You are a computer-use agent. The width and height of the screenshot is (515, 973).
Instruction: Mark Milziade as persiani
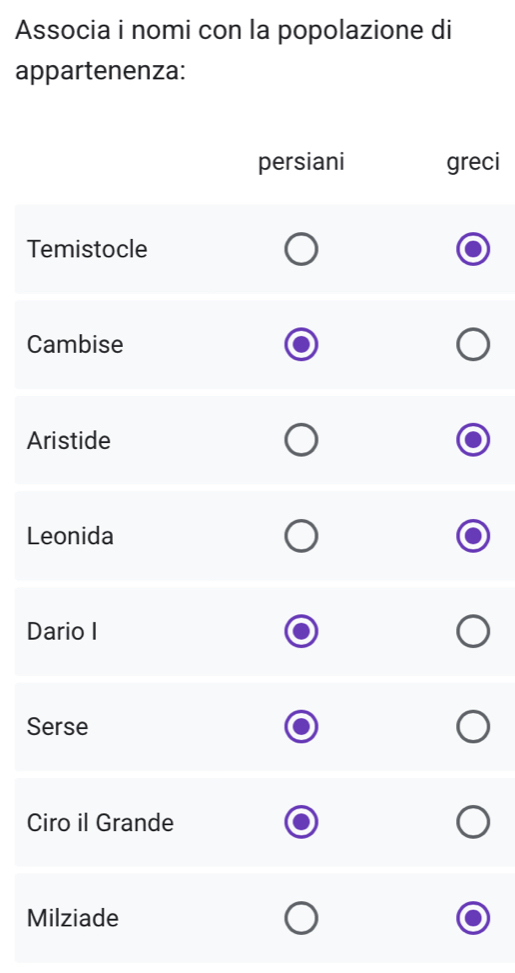click(302, 918)
